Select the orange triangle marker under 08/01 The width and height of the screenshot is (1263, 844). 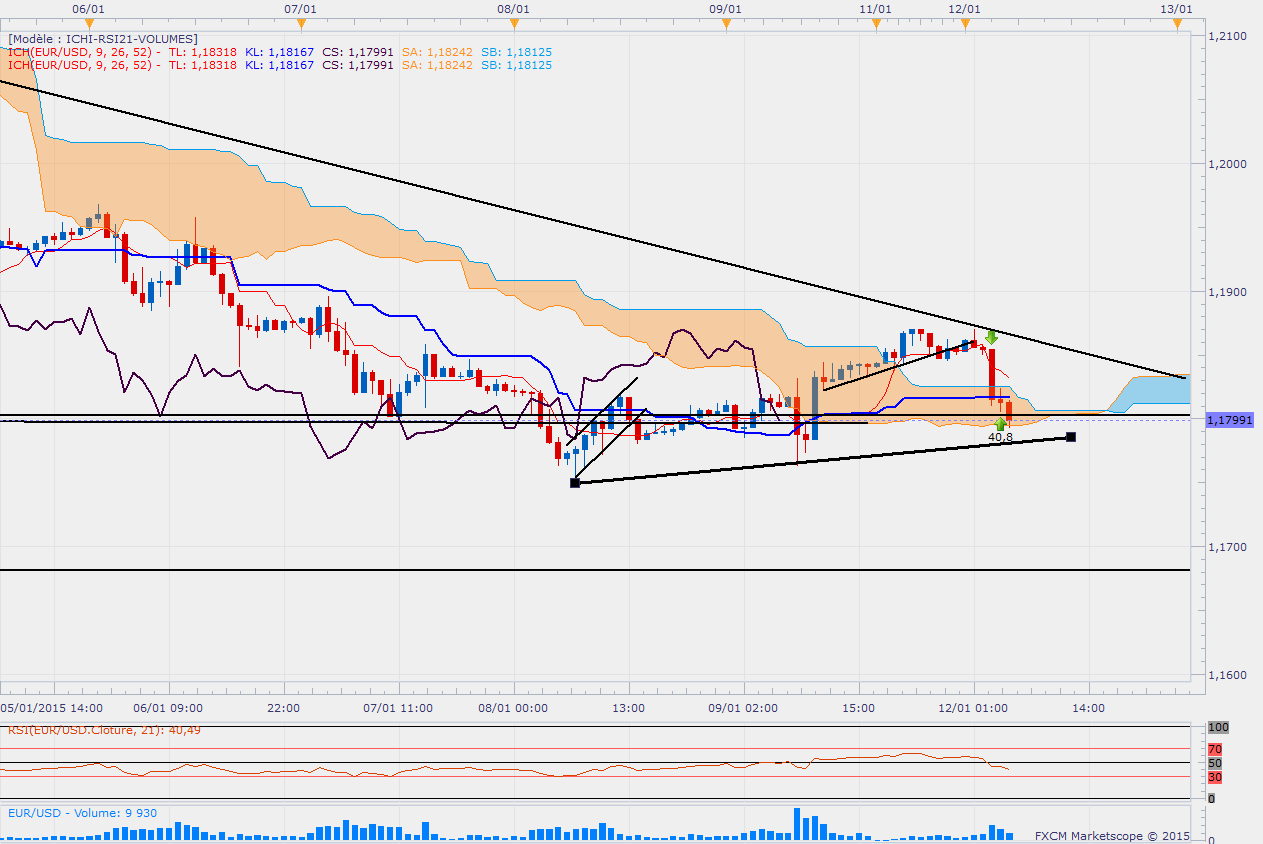[x=512, y=24]
